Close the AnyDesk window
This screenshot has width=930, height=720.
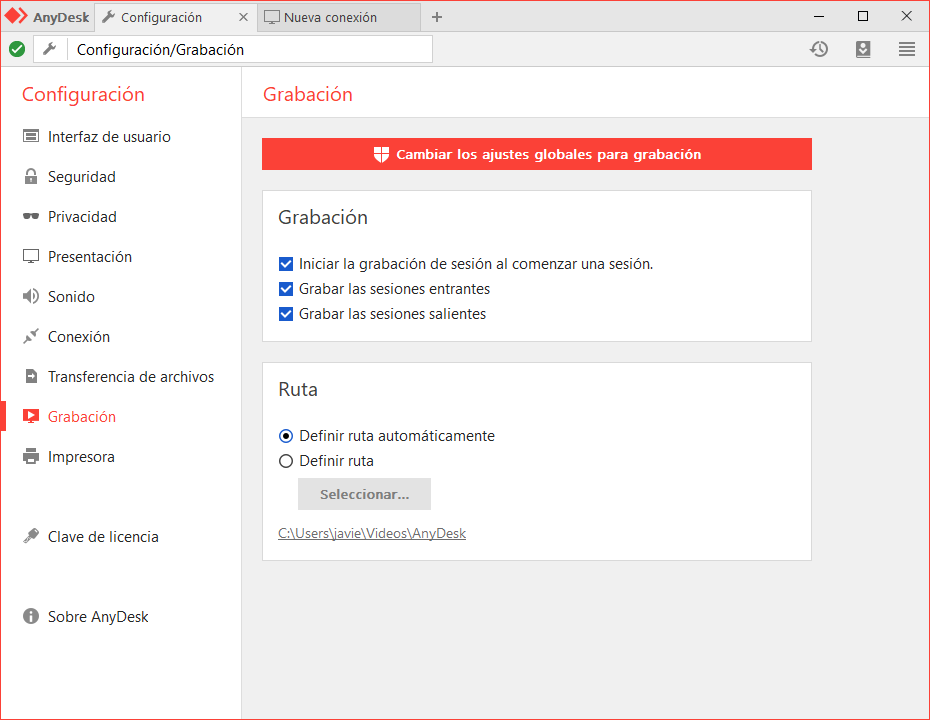pos(907,17)
